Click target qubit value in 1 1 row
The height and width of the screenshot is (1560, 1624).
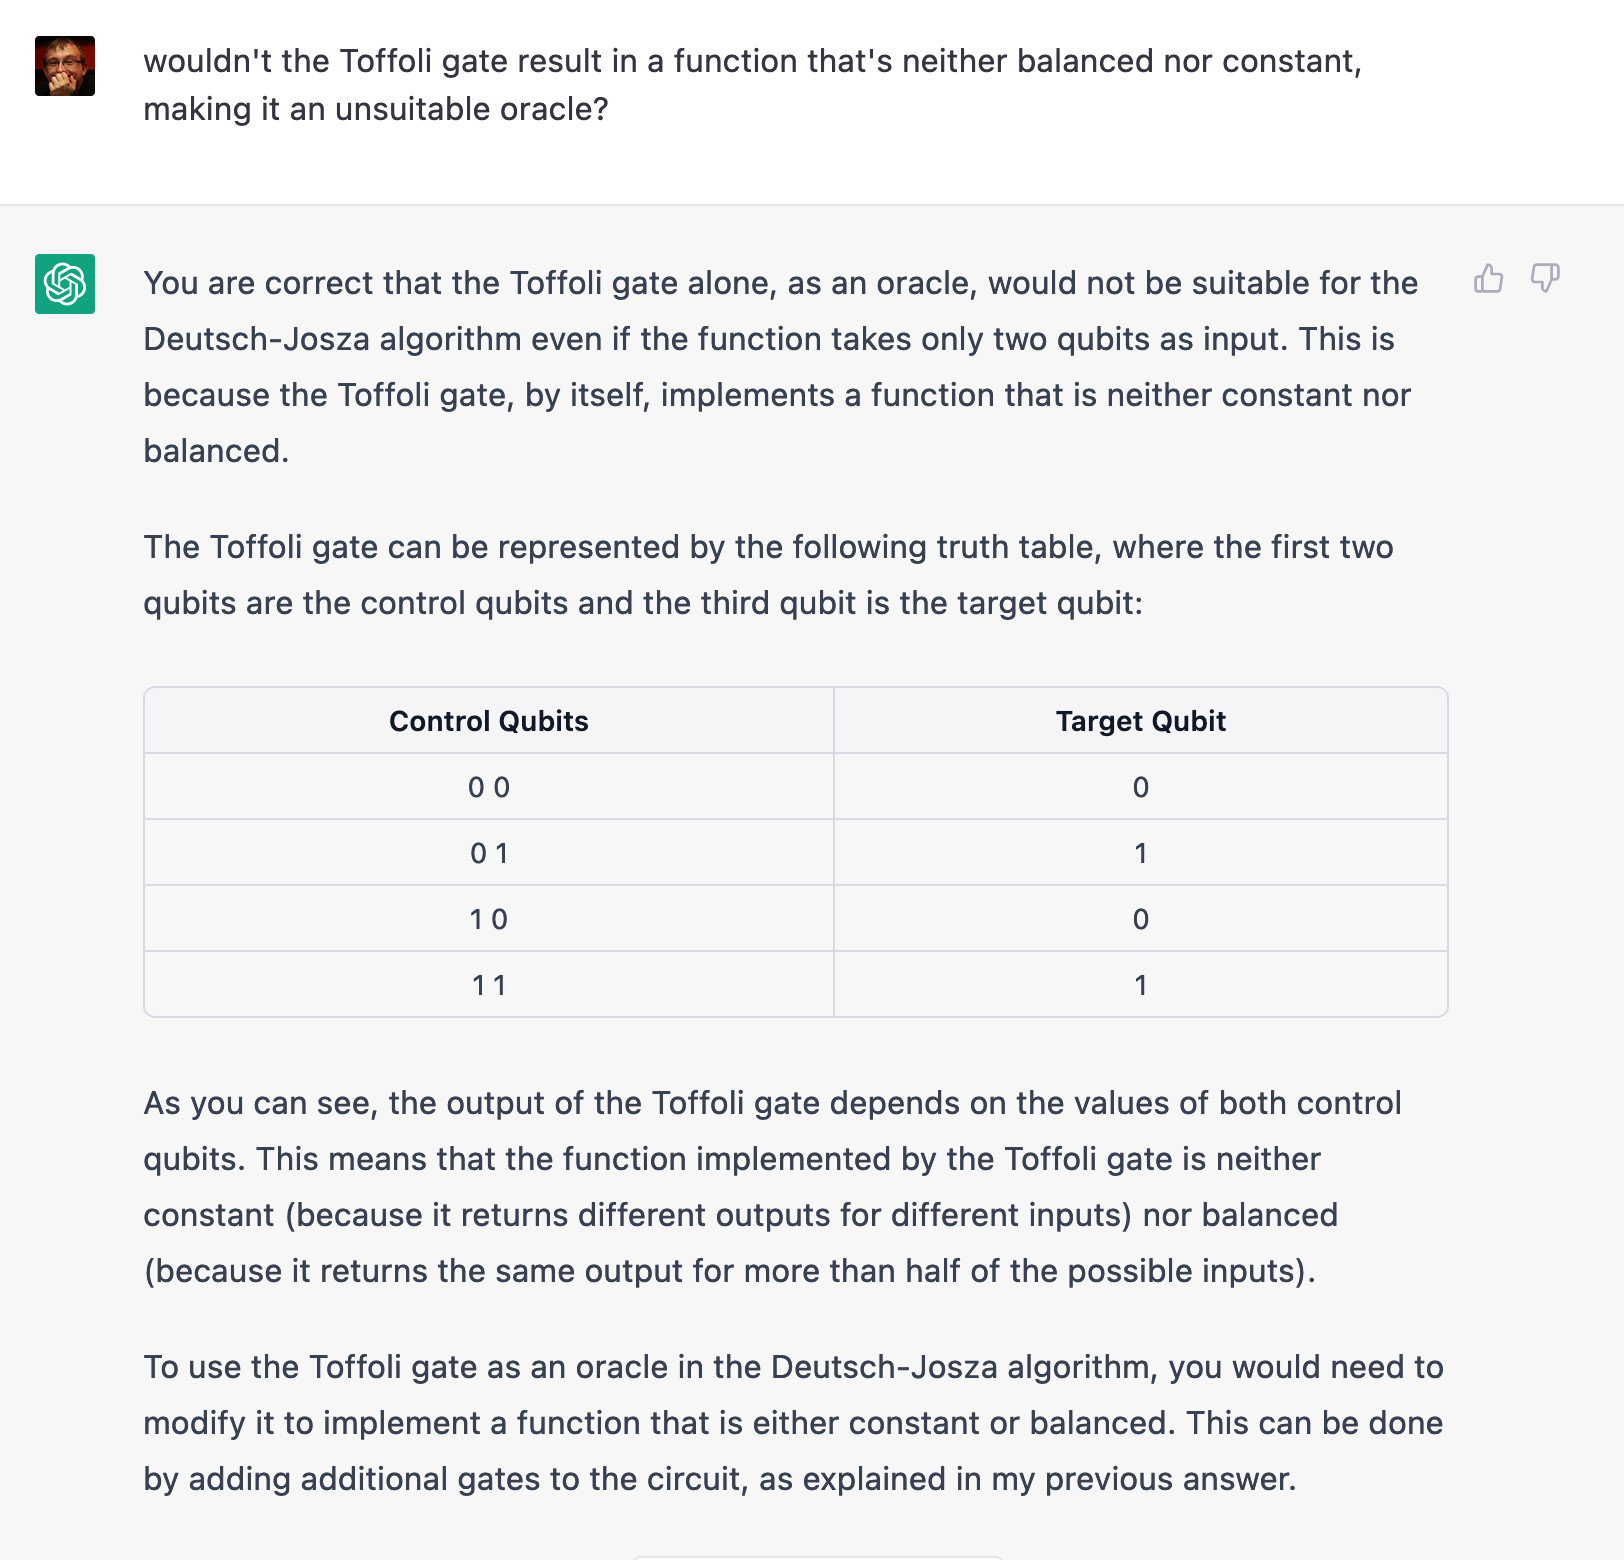click(x=1141, y=985)
